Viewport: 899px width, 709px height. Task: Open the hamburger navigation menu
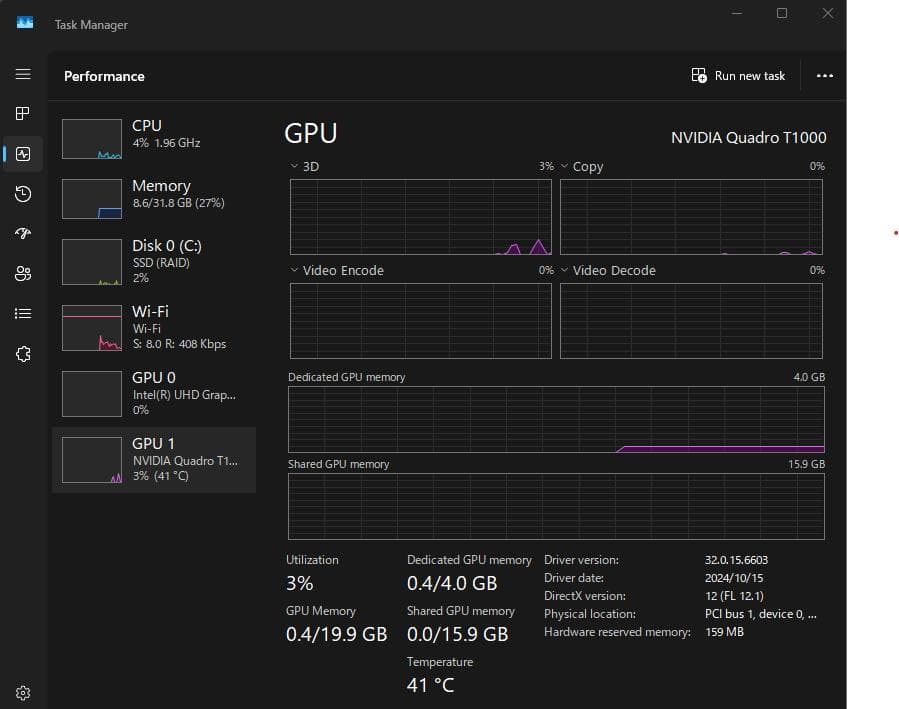click(23, 74)
